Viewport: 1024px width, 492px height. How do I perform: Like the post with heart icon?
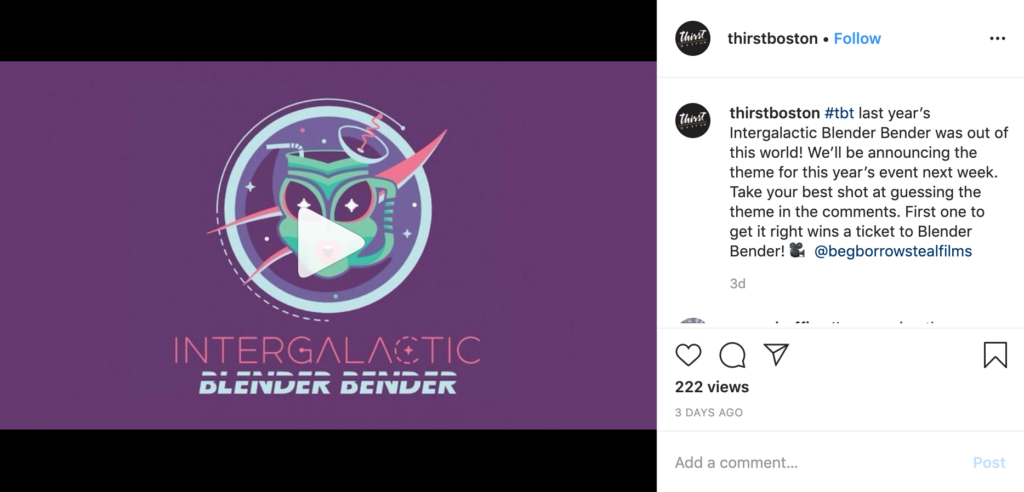point(688,355)
